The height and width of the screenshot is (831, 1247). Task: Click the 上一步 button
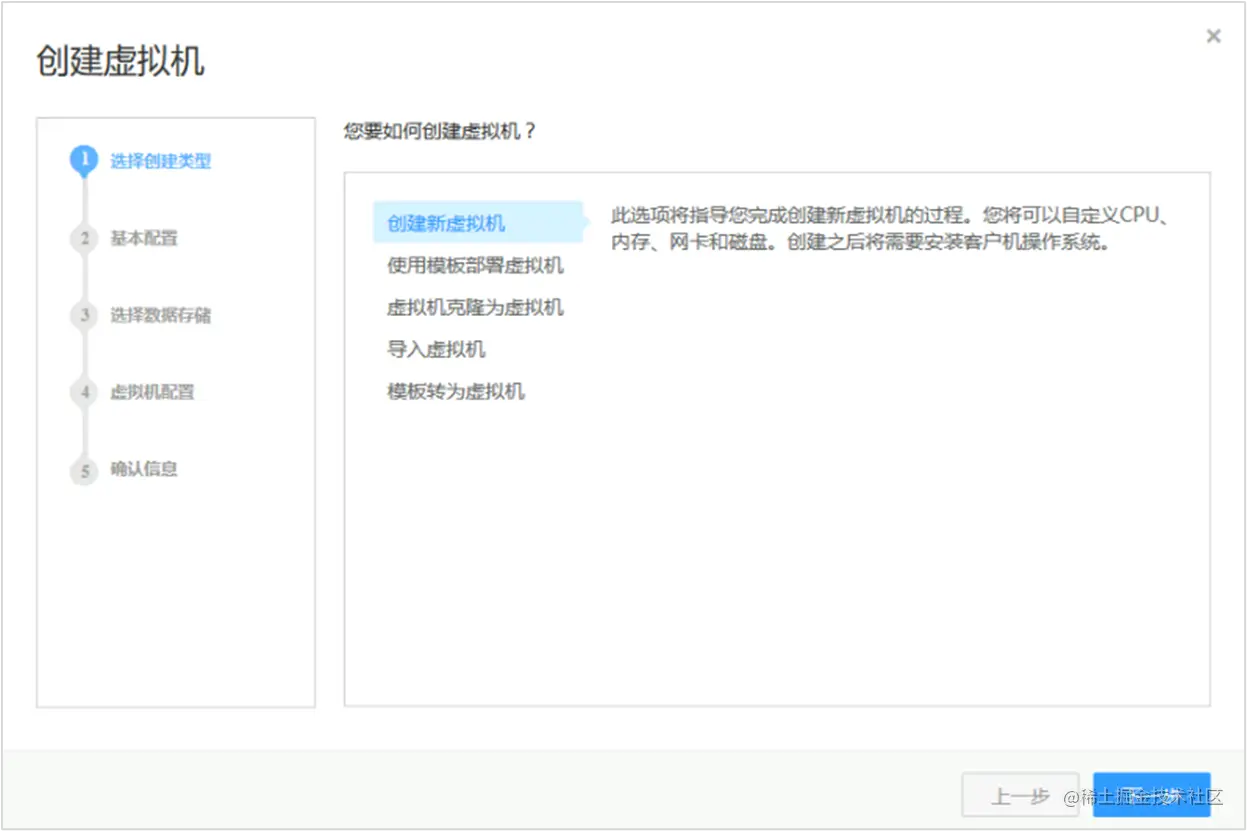[x=1020, y=796]
